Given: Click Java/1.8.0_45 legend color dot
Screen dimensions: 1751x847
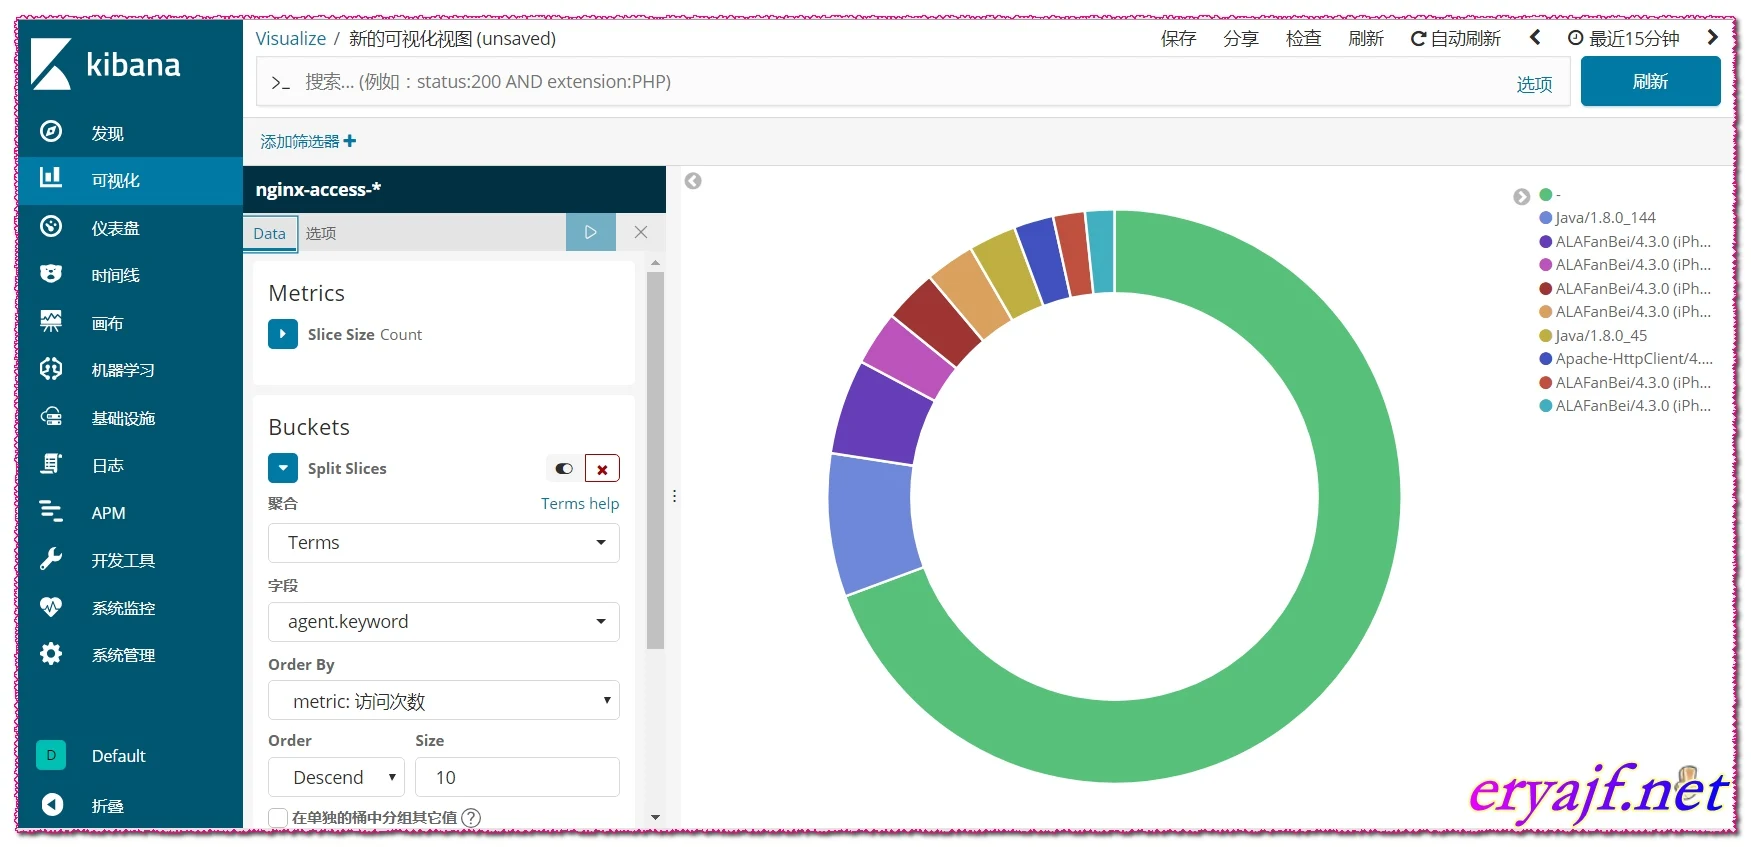Looking at the screenshot, I should click(x=1546, y=335).
